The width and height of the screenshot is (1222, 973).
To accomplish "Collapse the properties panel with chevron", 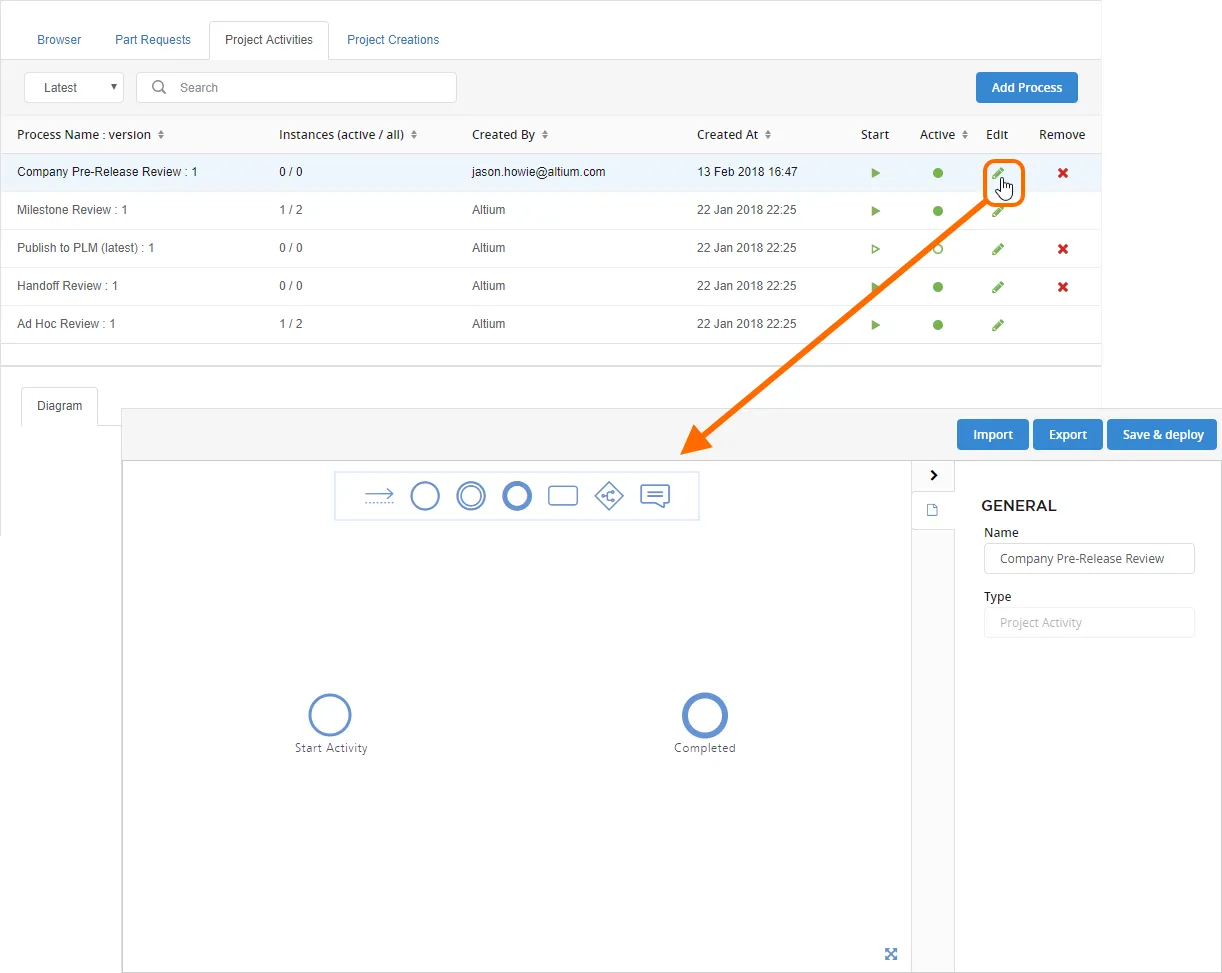I will pos(933,476).
